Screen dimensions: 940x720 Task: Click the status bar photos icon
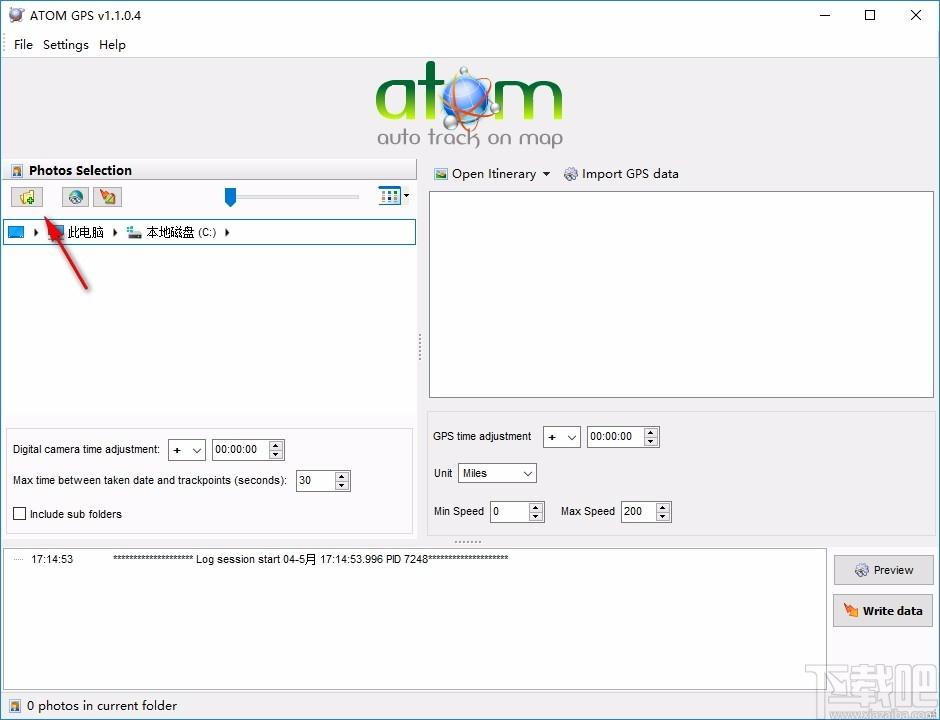[15, 706]
